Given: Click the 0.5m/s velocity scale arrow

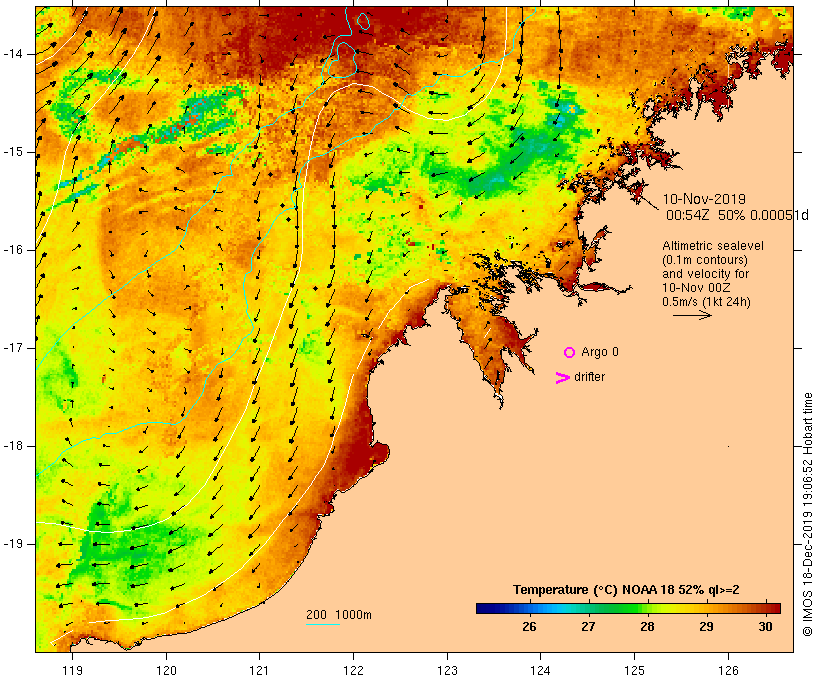Looking at the screenshot, I should (x=692, y=315).
